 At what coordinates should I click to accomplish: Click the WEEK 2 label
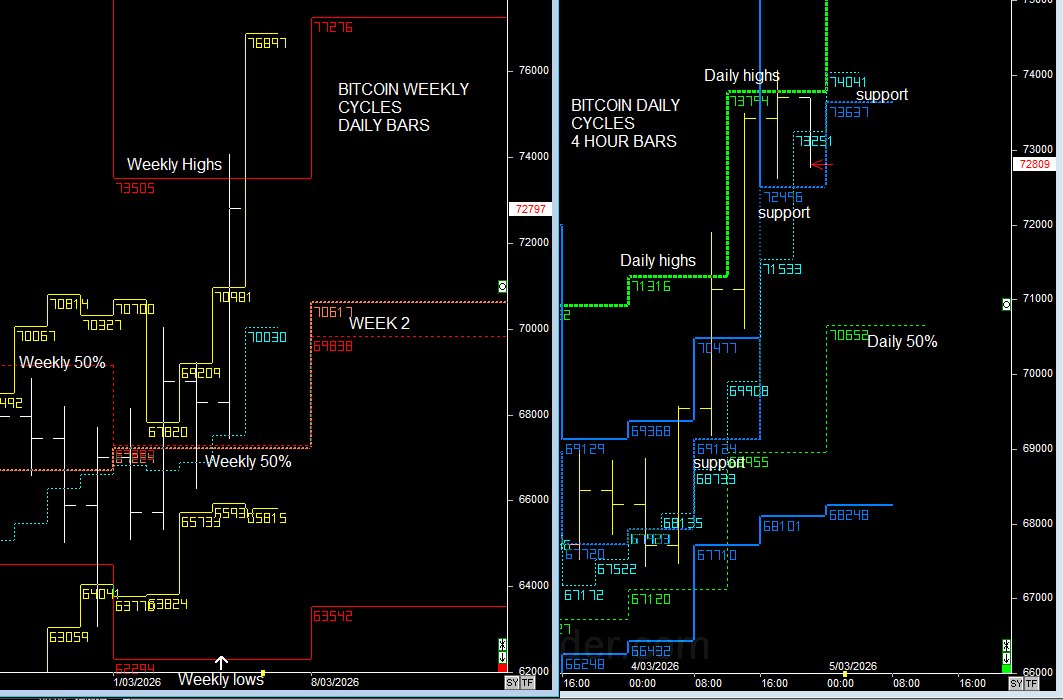coord(379,323)
